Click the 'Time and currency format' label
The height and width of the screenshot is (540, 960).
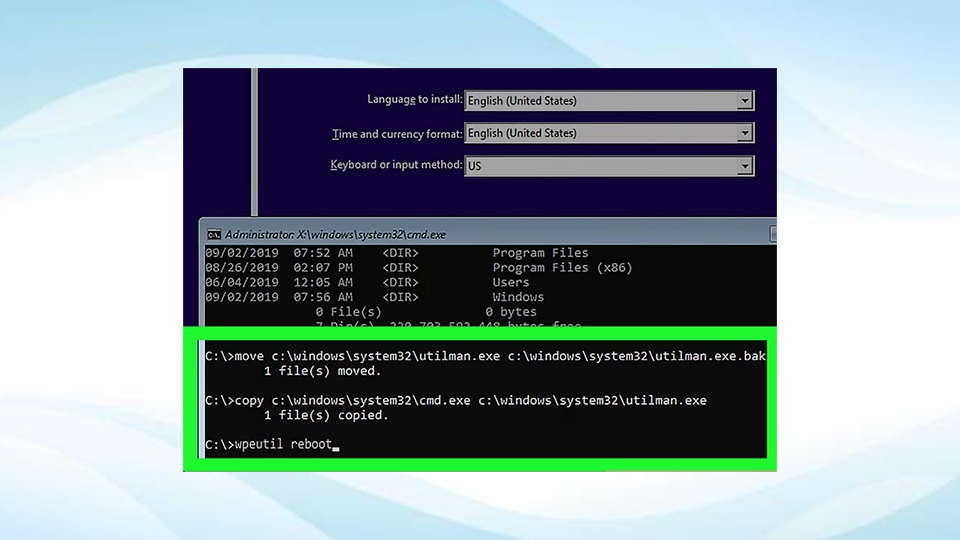click(x=397, y=134)
